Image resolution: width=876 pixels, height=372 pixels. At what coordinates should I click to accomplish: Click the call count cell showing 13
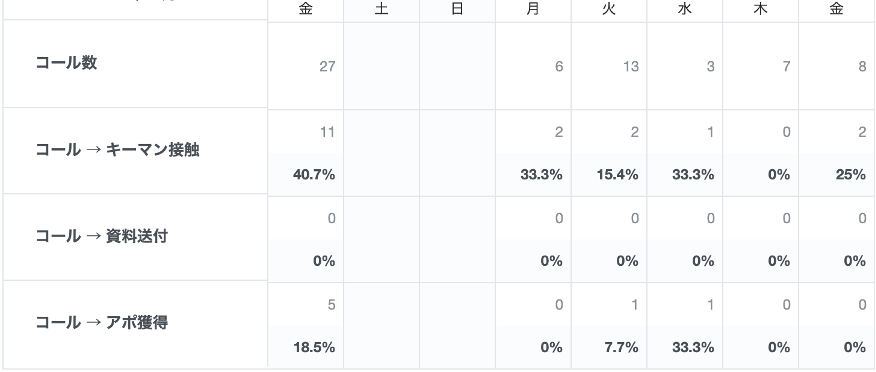coord(630,66)
